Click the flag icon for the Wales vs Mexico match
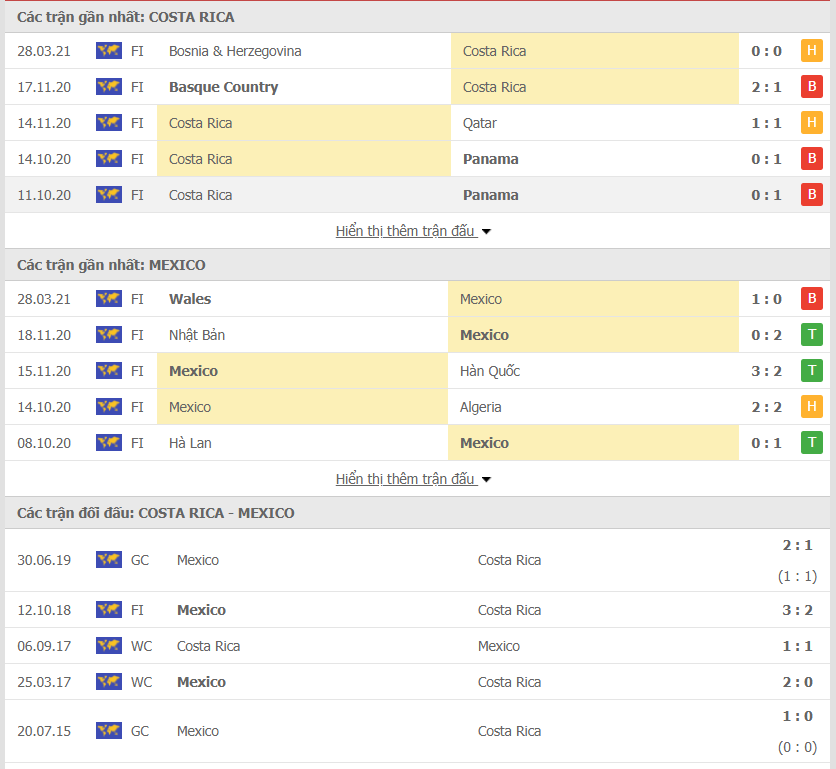Viewport: 836px width, 769px height. [x=109, y=299]
